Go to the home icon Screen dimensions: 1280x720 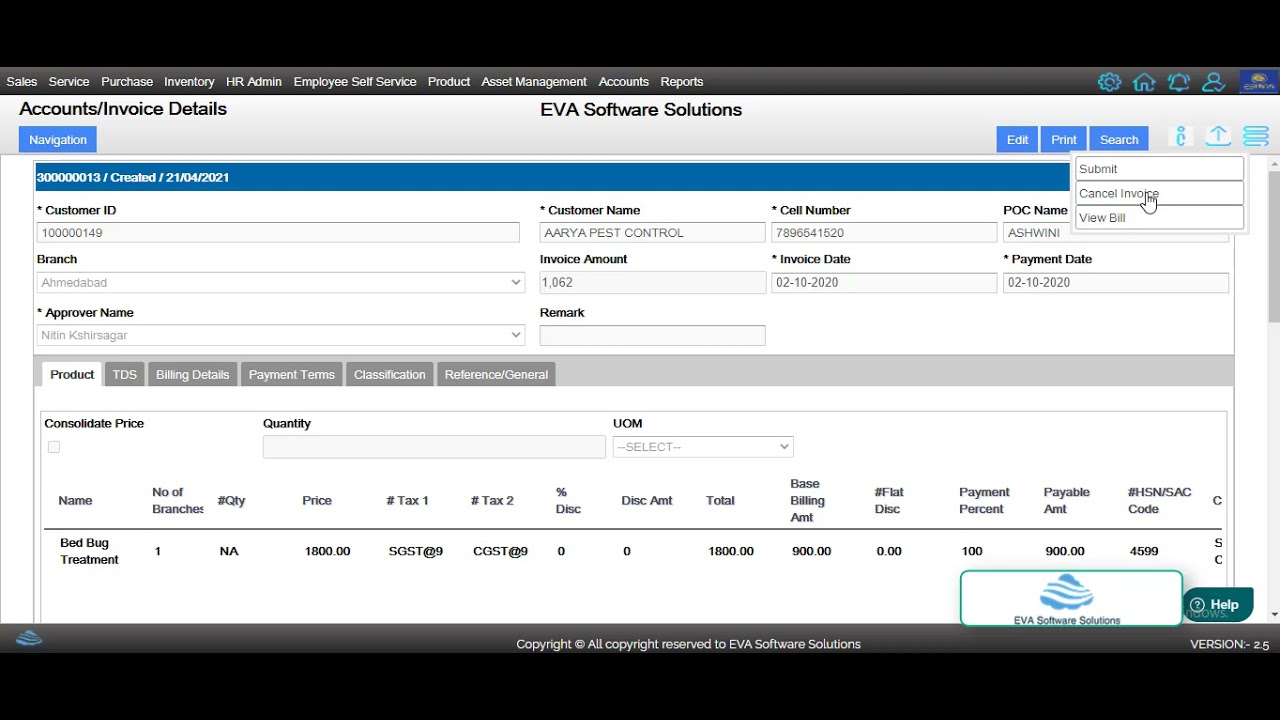pyautogui.click(x=1144, y=82)
